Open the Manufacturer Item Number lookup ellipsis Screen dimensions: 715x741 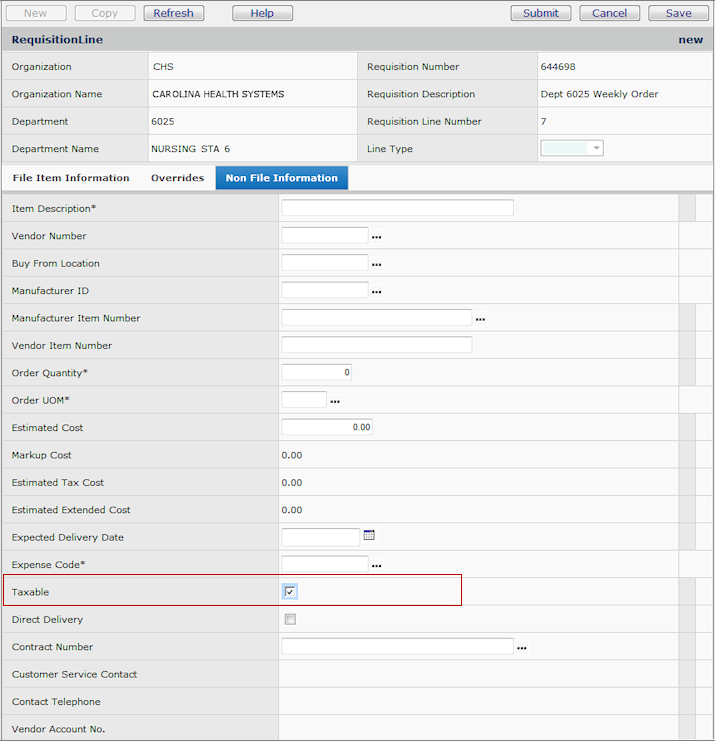pyautogui.click(x=480, y=320)
